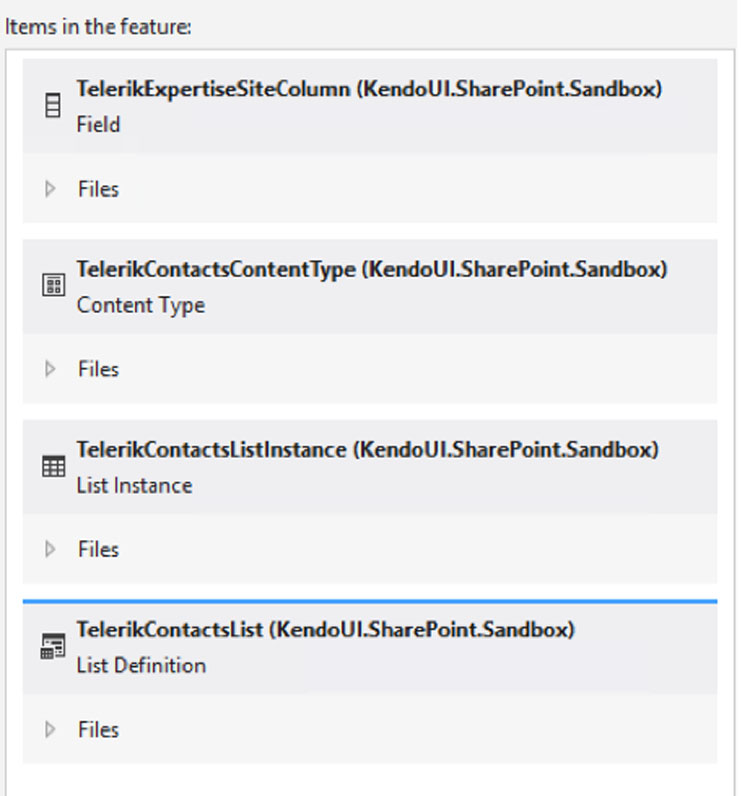
Task: Click the List Definition icon beside TelerikContactsList
Action: coord(53,646)
